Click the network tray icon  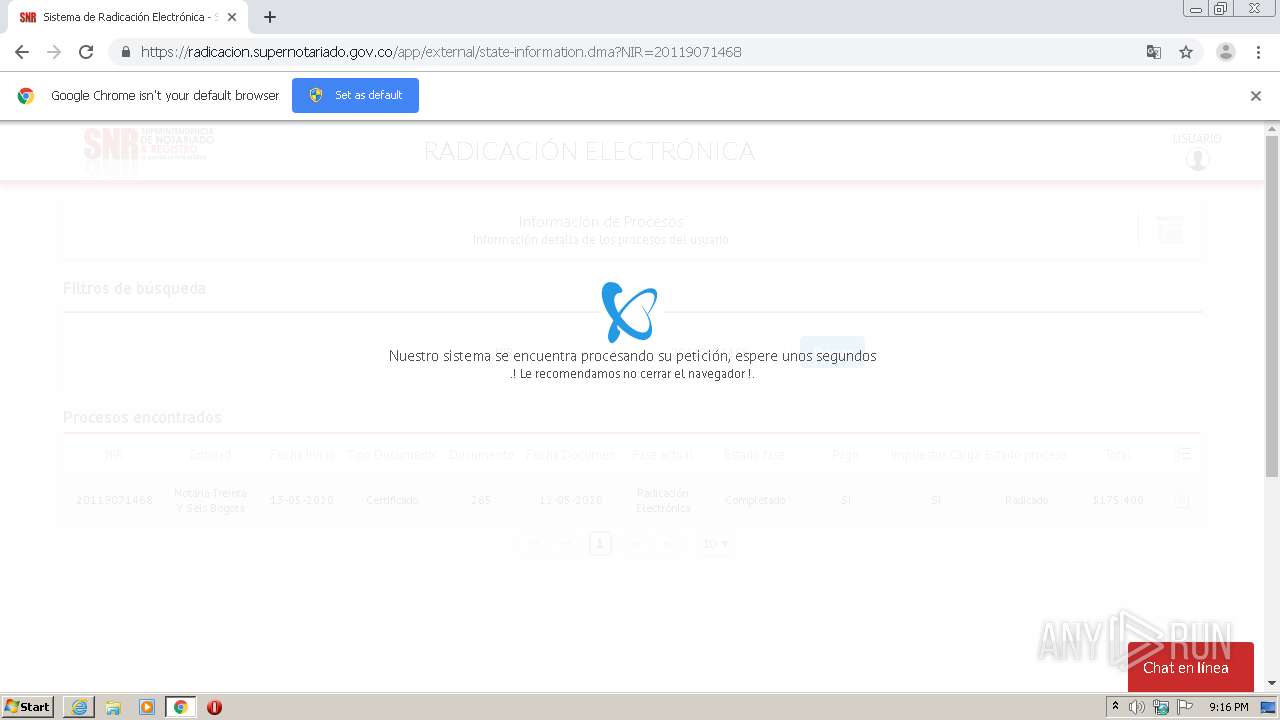(1161, 707)
